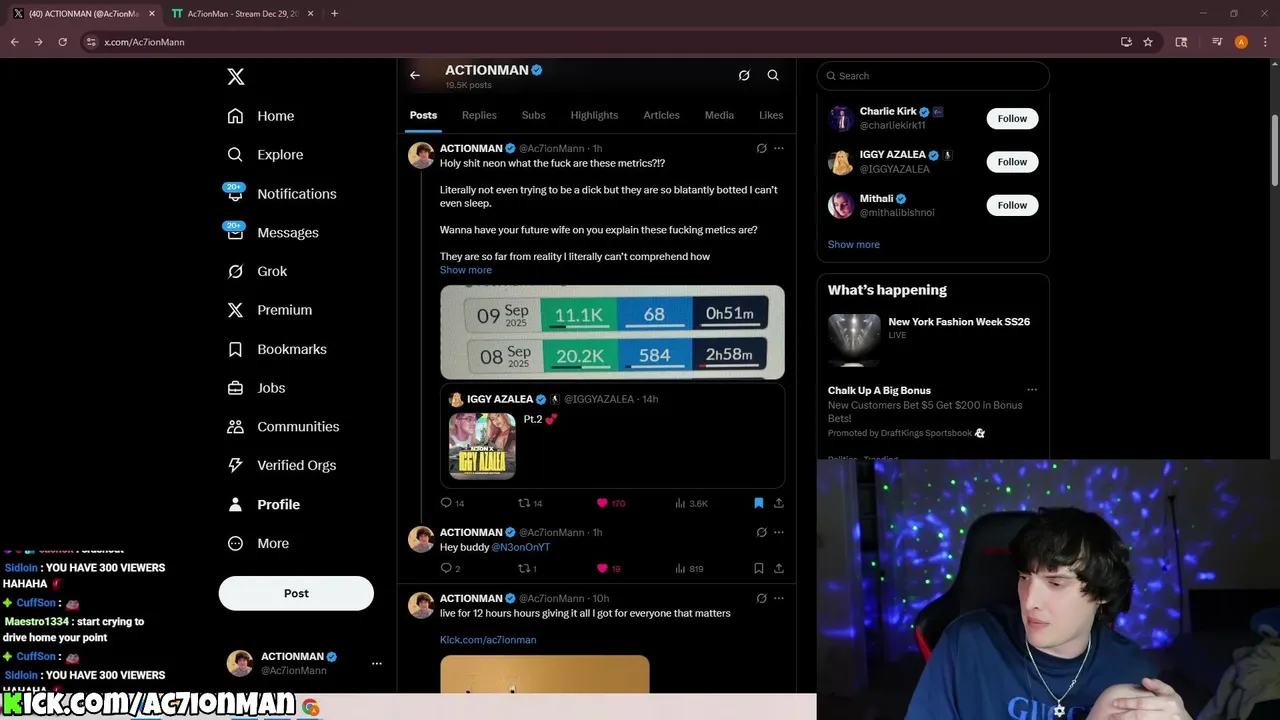Screen dimensions: 1280x720
Task: Switch to the Articles tab
Action: click(661, 115)
